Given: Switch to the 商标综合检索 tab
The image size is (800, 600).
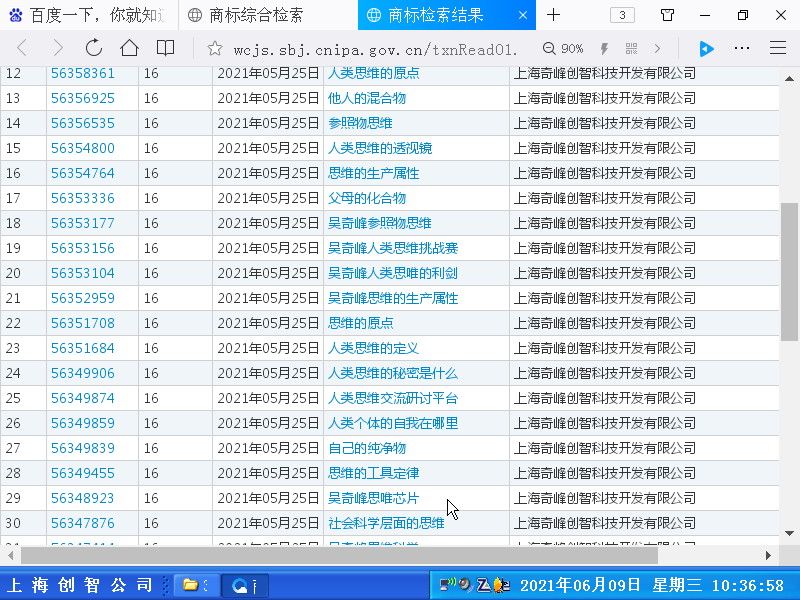Looking at the screenshot, I should (x=256, y=15).
